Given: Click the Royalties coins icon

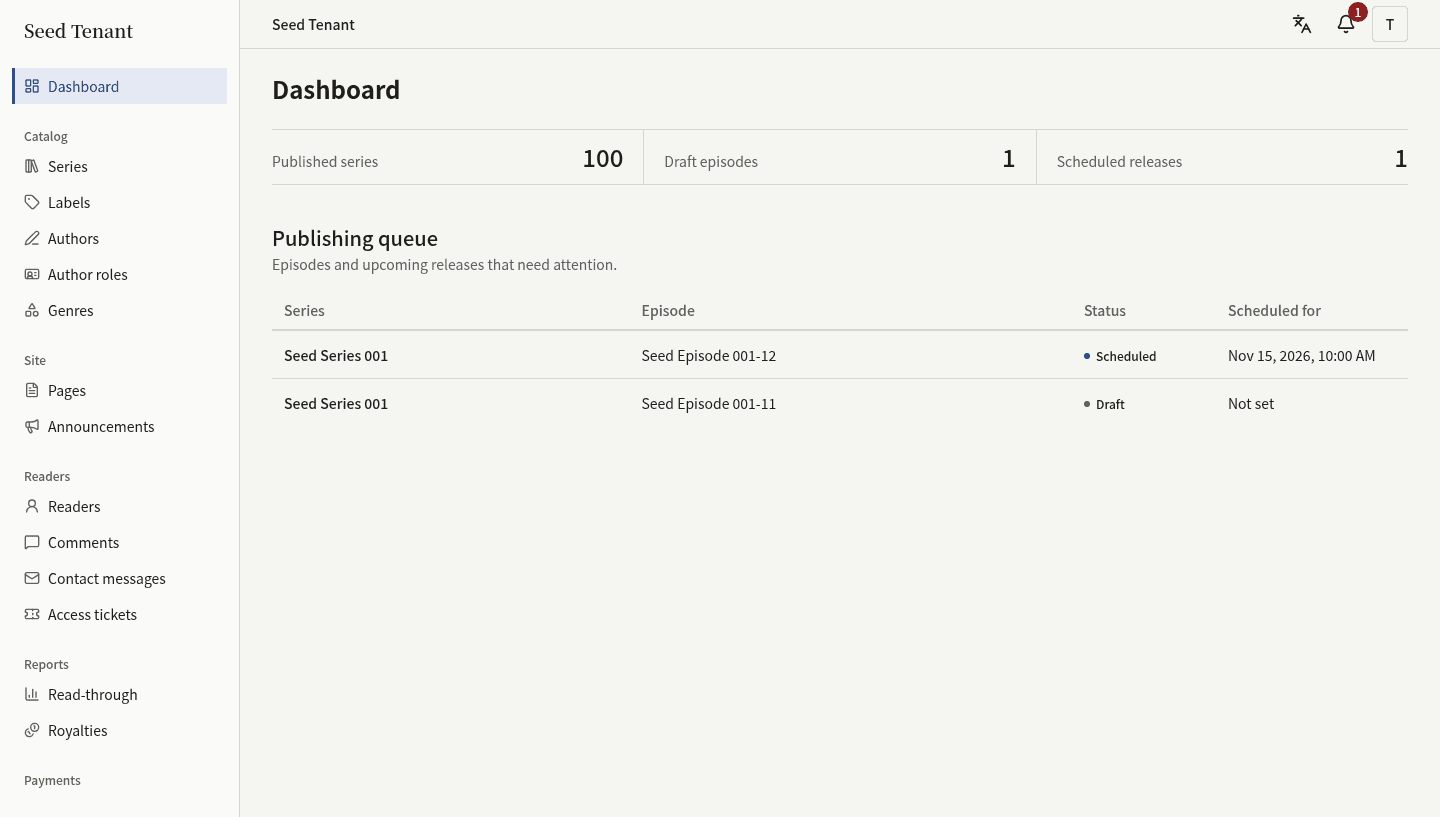Looking at the screenshot, I should point(32,730).
